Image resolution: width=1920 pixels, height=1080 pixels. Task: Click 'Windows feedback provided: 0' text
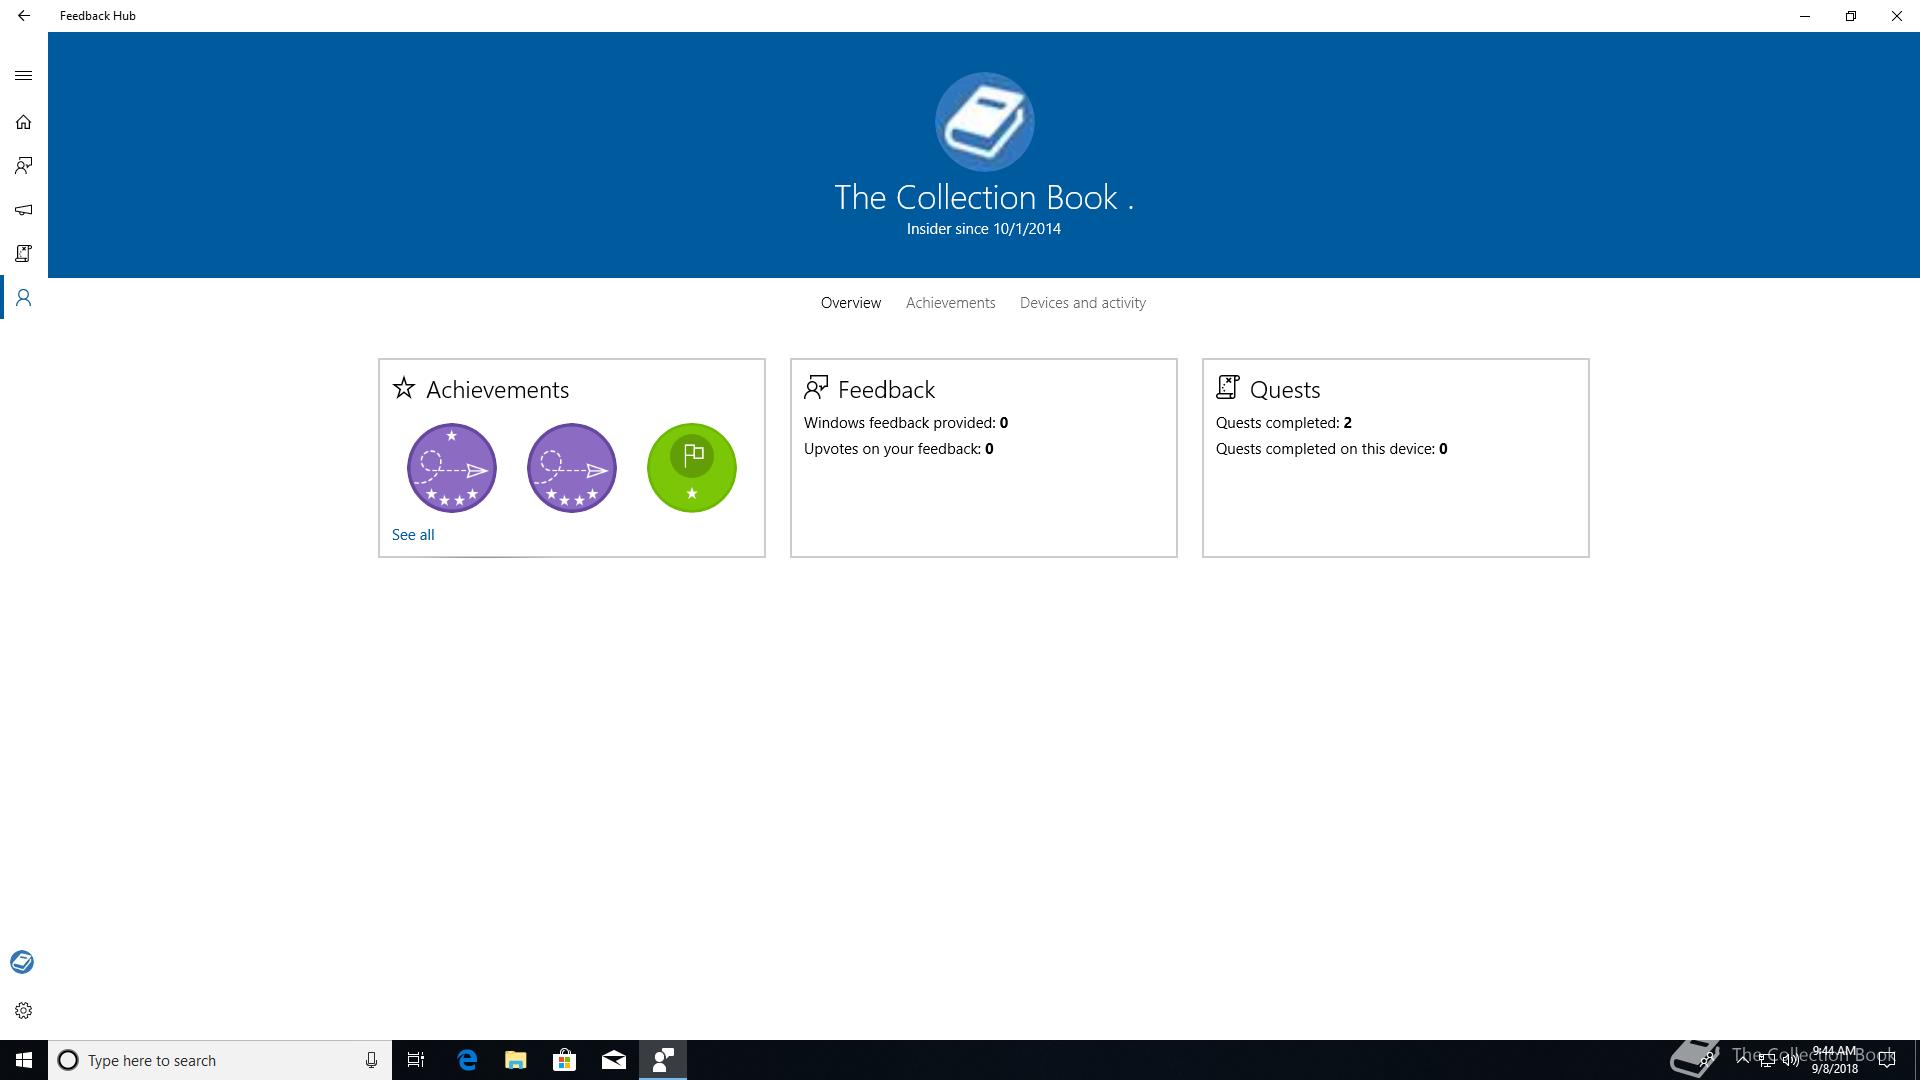(906, 423)
